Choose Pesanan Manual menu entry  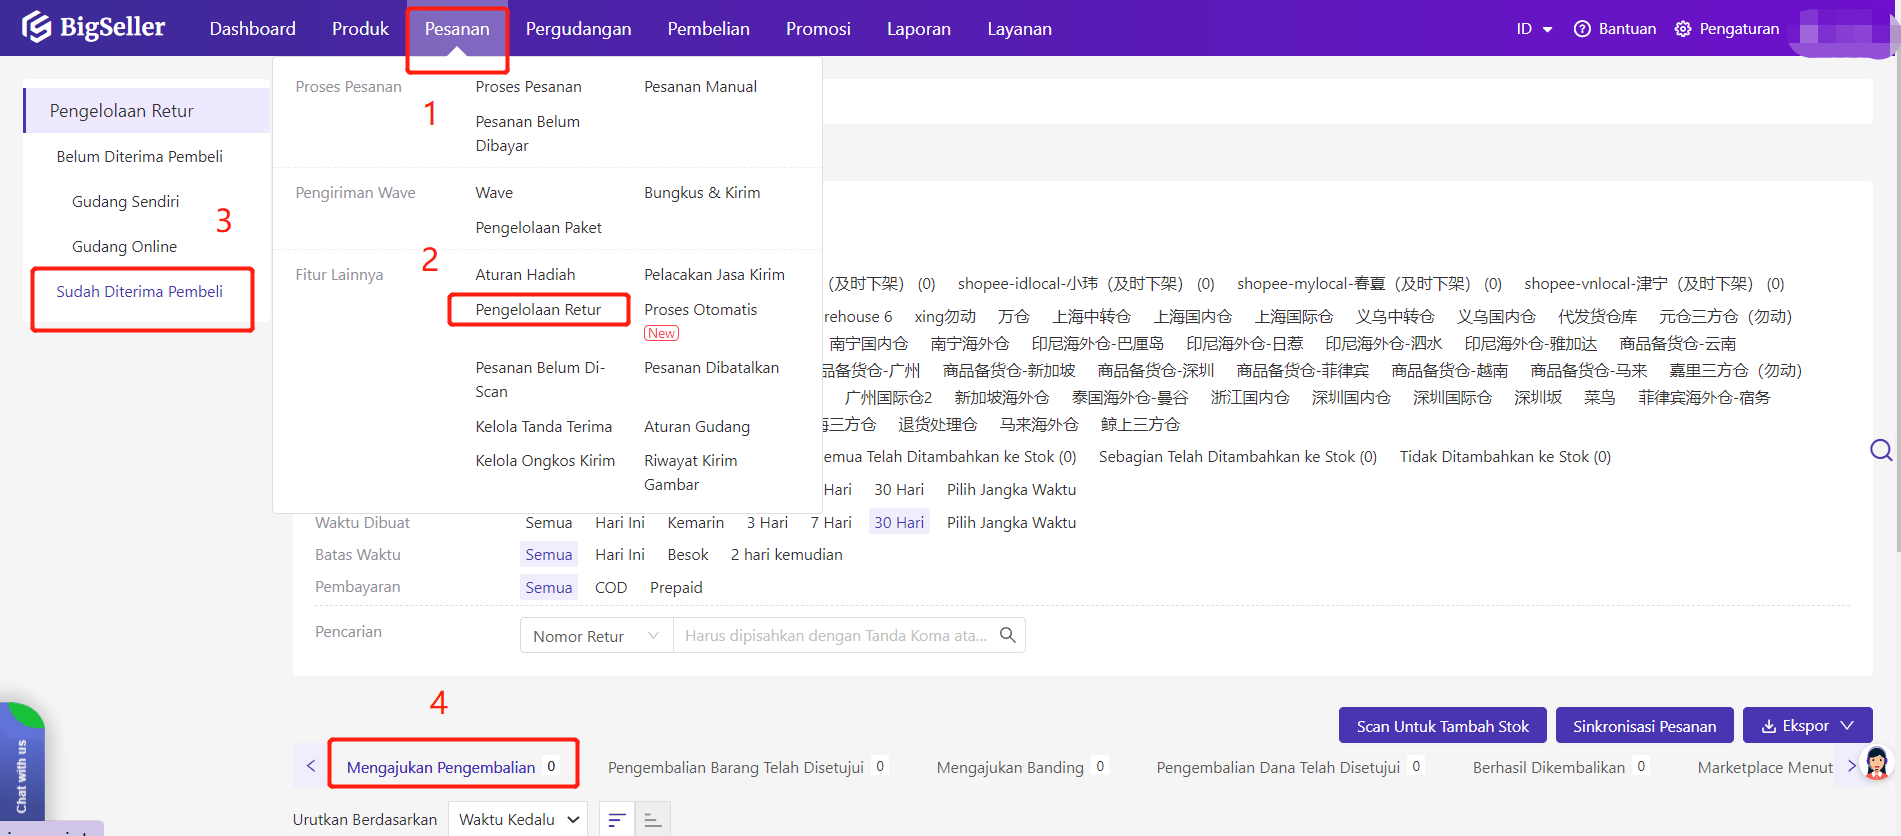pyautogui.click(x=700, y=87)
